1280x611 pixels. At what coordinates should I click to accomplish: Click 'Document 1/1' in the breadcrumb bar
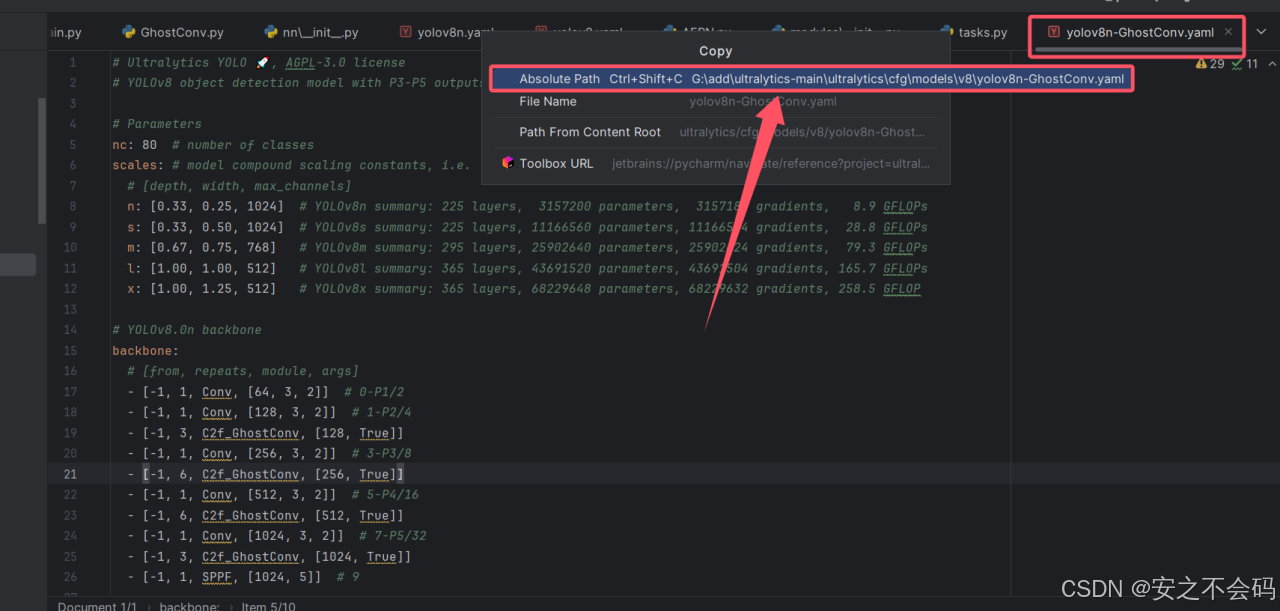click(x=97, y=606)
